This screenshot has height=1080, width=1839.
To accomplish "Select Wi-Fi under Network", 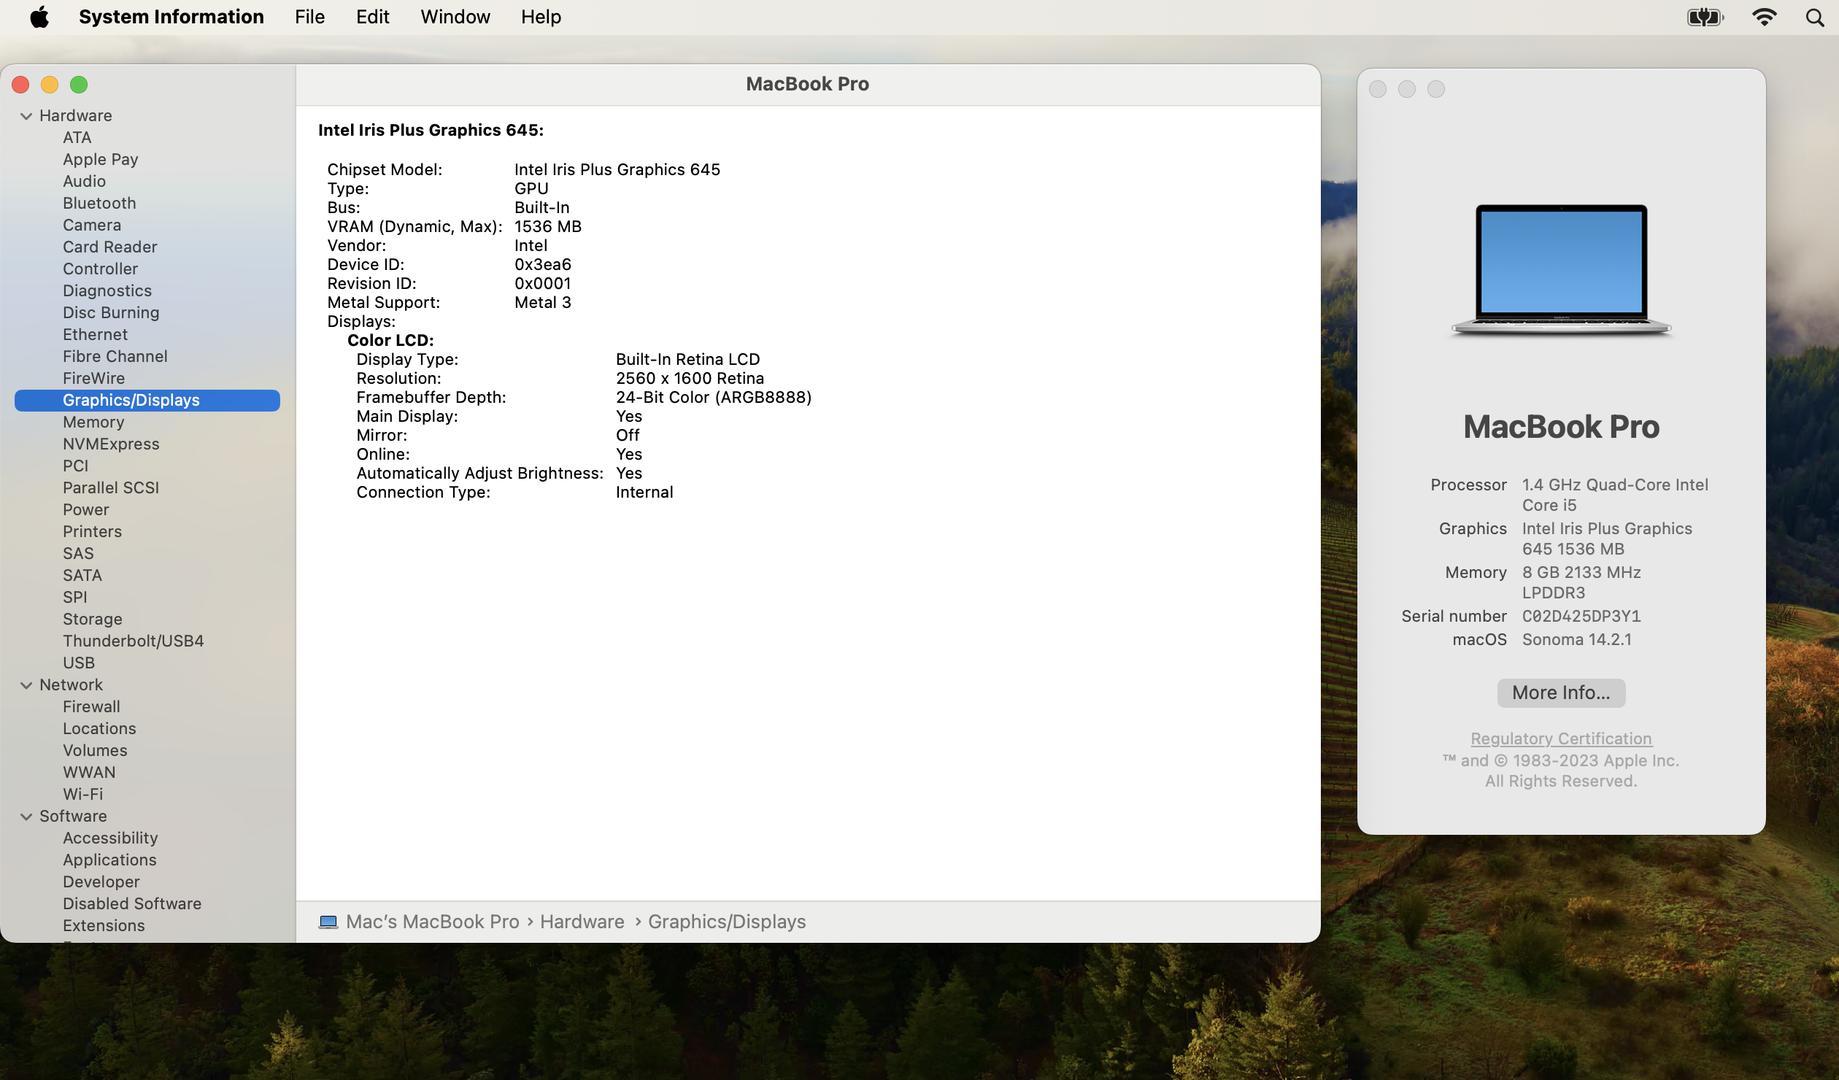I will click(x=83, y=795).
